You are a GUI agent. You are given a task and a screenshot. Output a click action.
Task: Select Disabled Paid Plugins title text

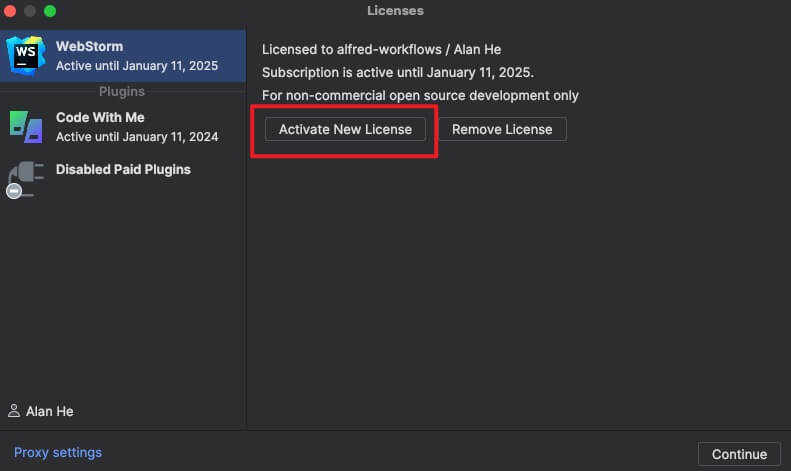(123, 169)
